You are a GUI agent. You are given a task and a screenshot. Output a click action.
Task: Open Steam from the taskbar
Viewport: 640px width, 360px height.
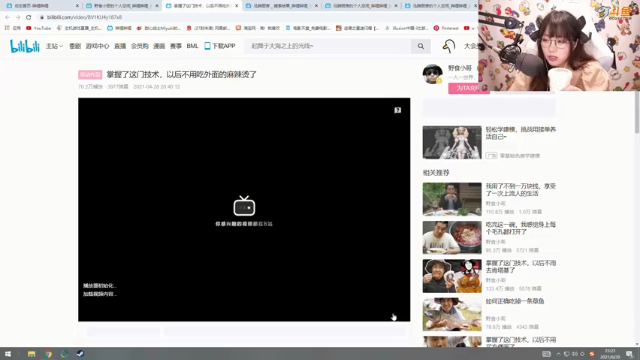[x=80, y=354]
